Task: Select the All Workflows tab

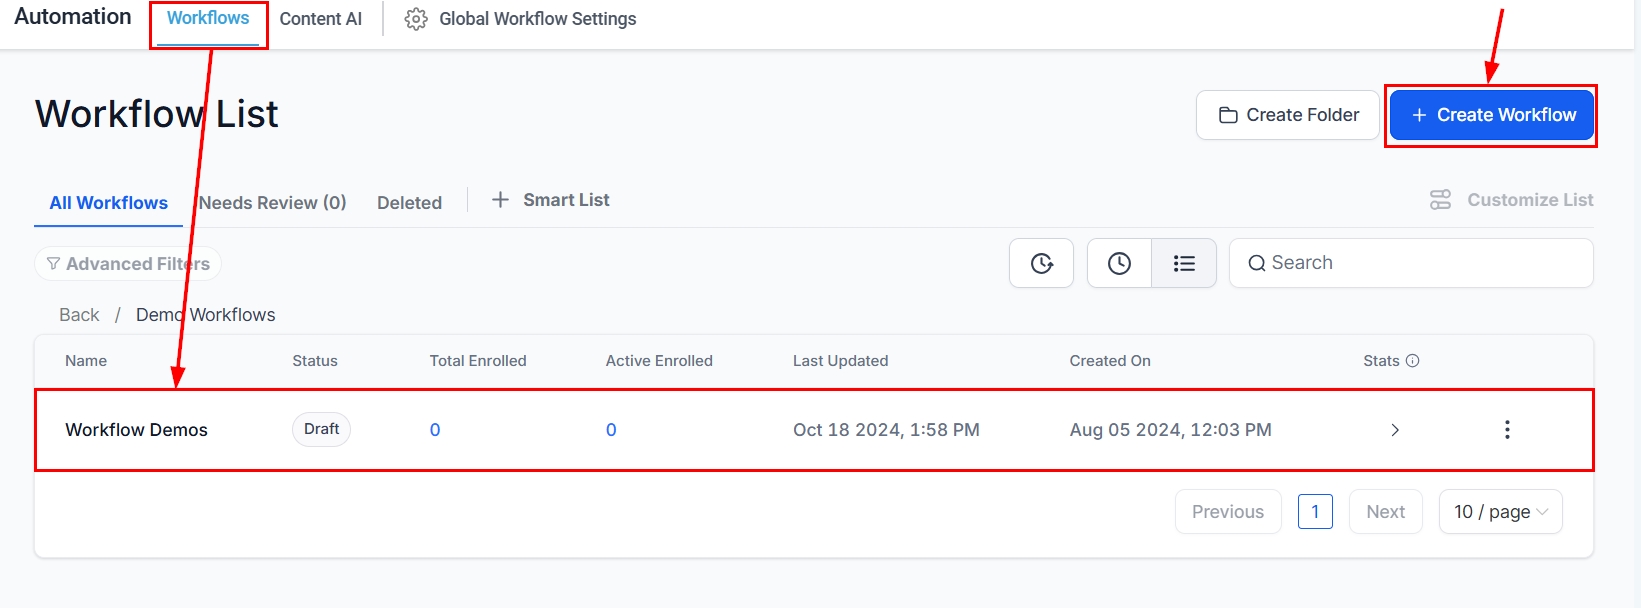Action: pos(108,203)
